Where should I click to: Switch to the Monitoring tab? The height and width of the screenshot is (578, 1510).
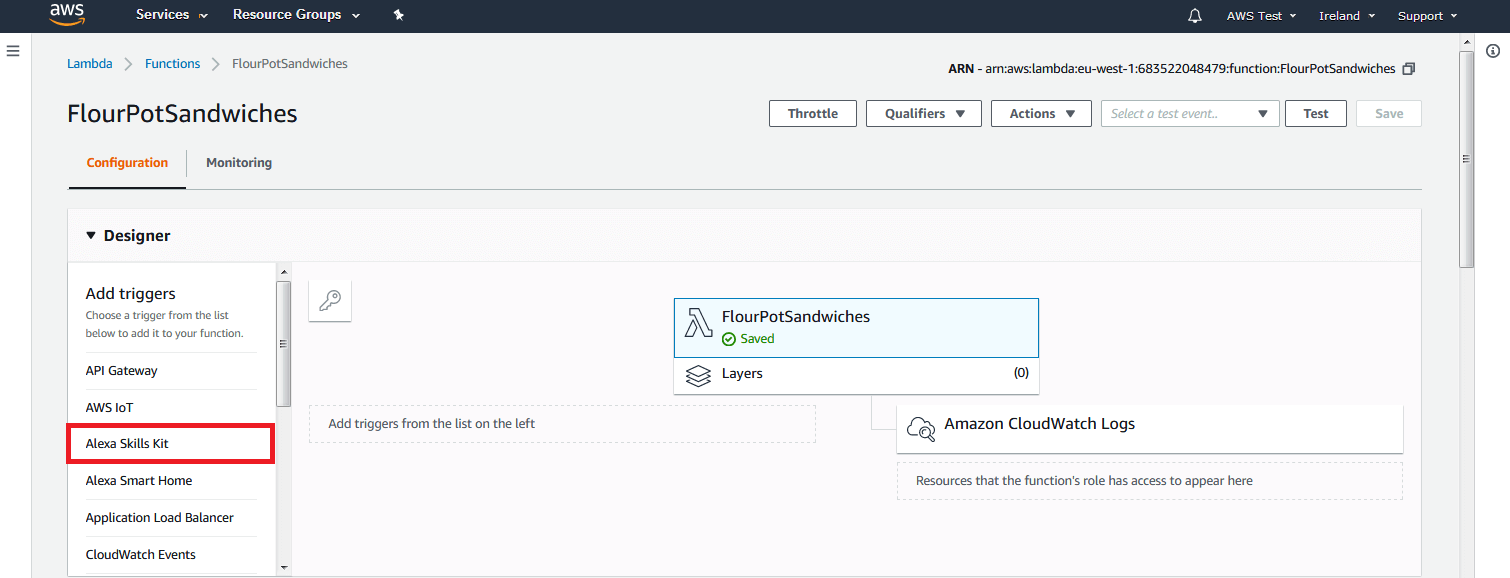[x=239, y=163]
